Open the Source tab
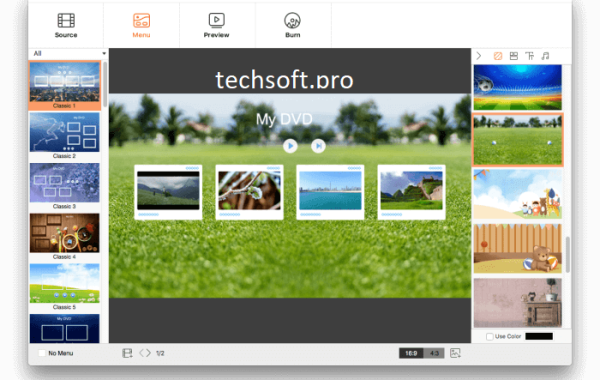 point(66,25)
